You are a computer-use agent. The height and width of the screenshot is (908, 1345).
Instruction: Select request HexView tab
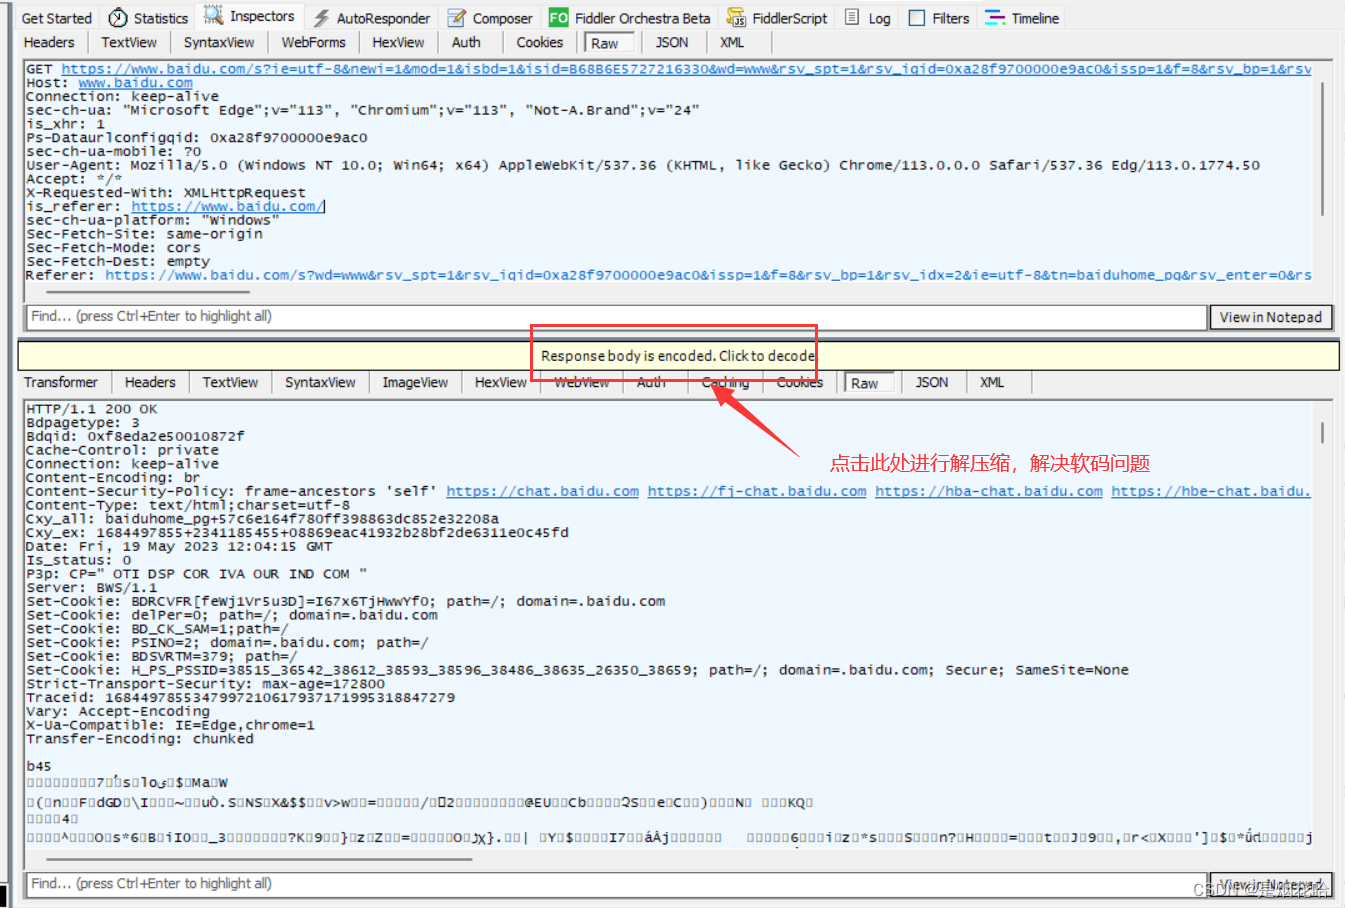tap(398, 42)
